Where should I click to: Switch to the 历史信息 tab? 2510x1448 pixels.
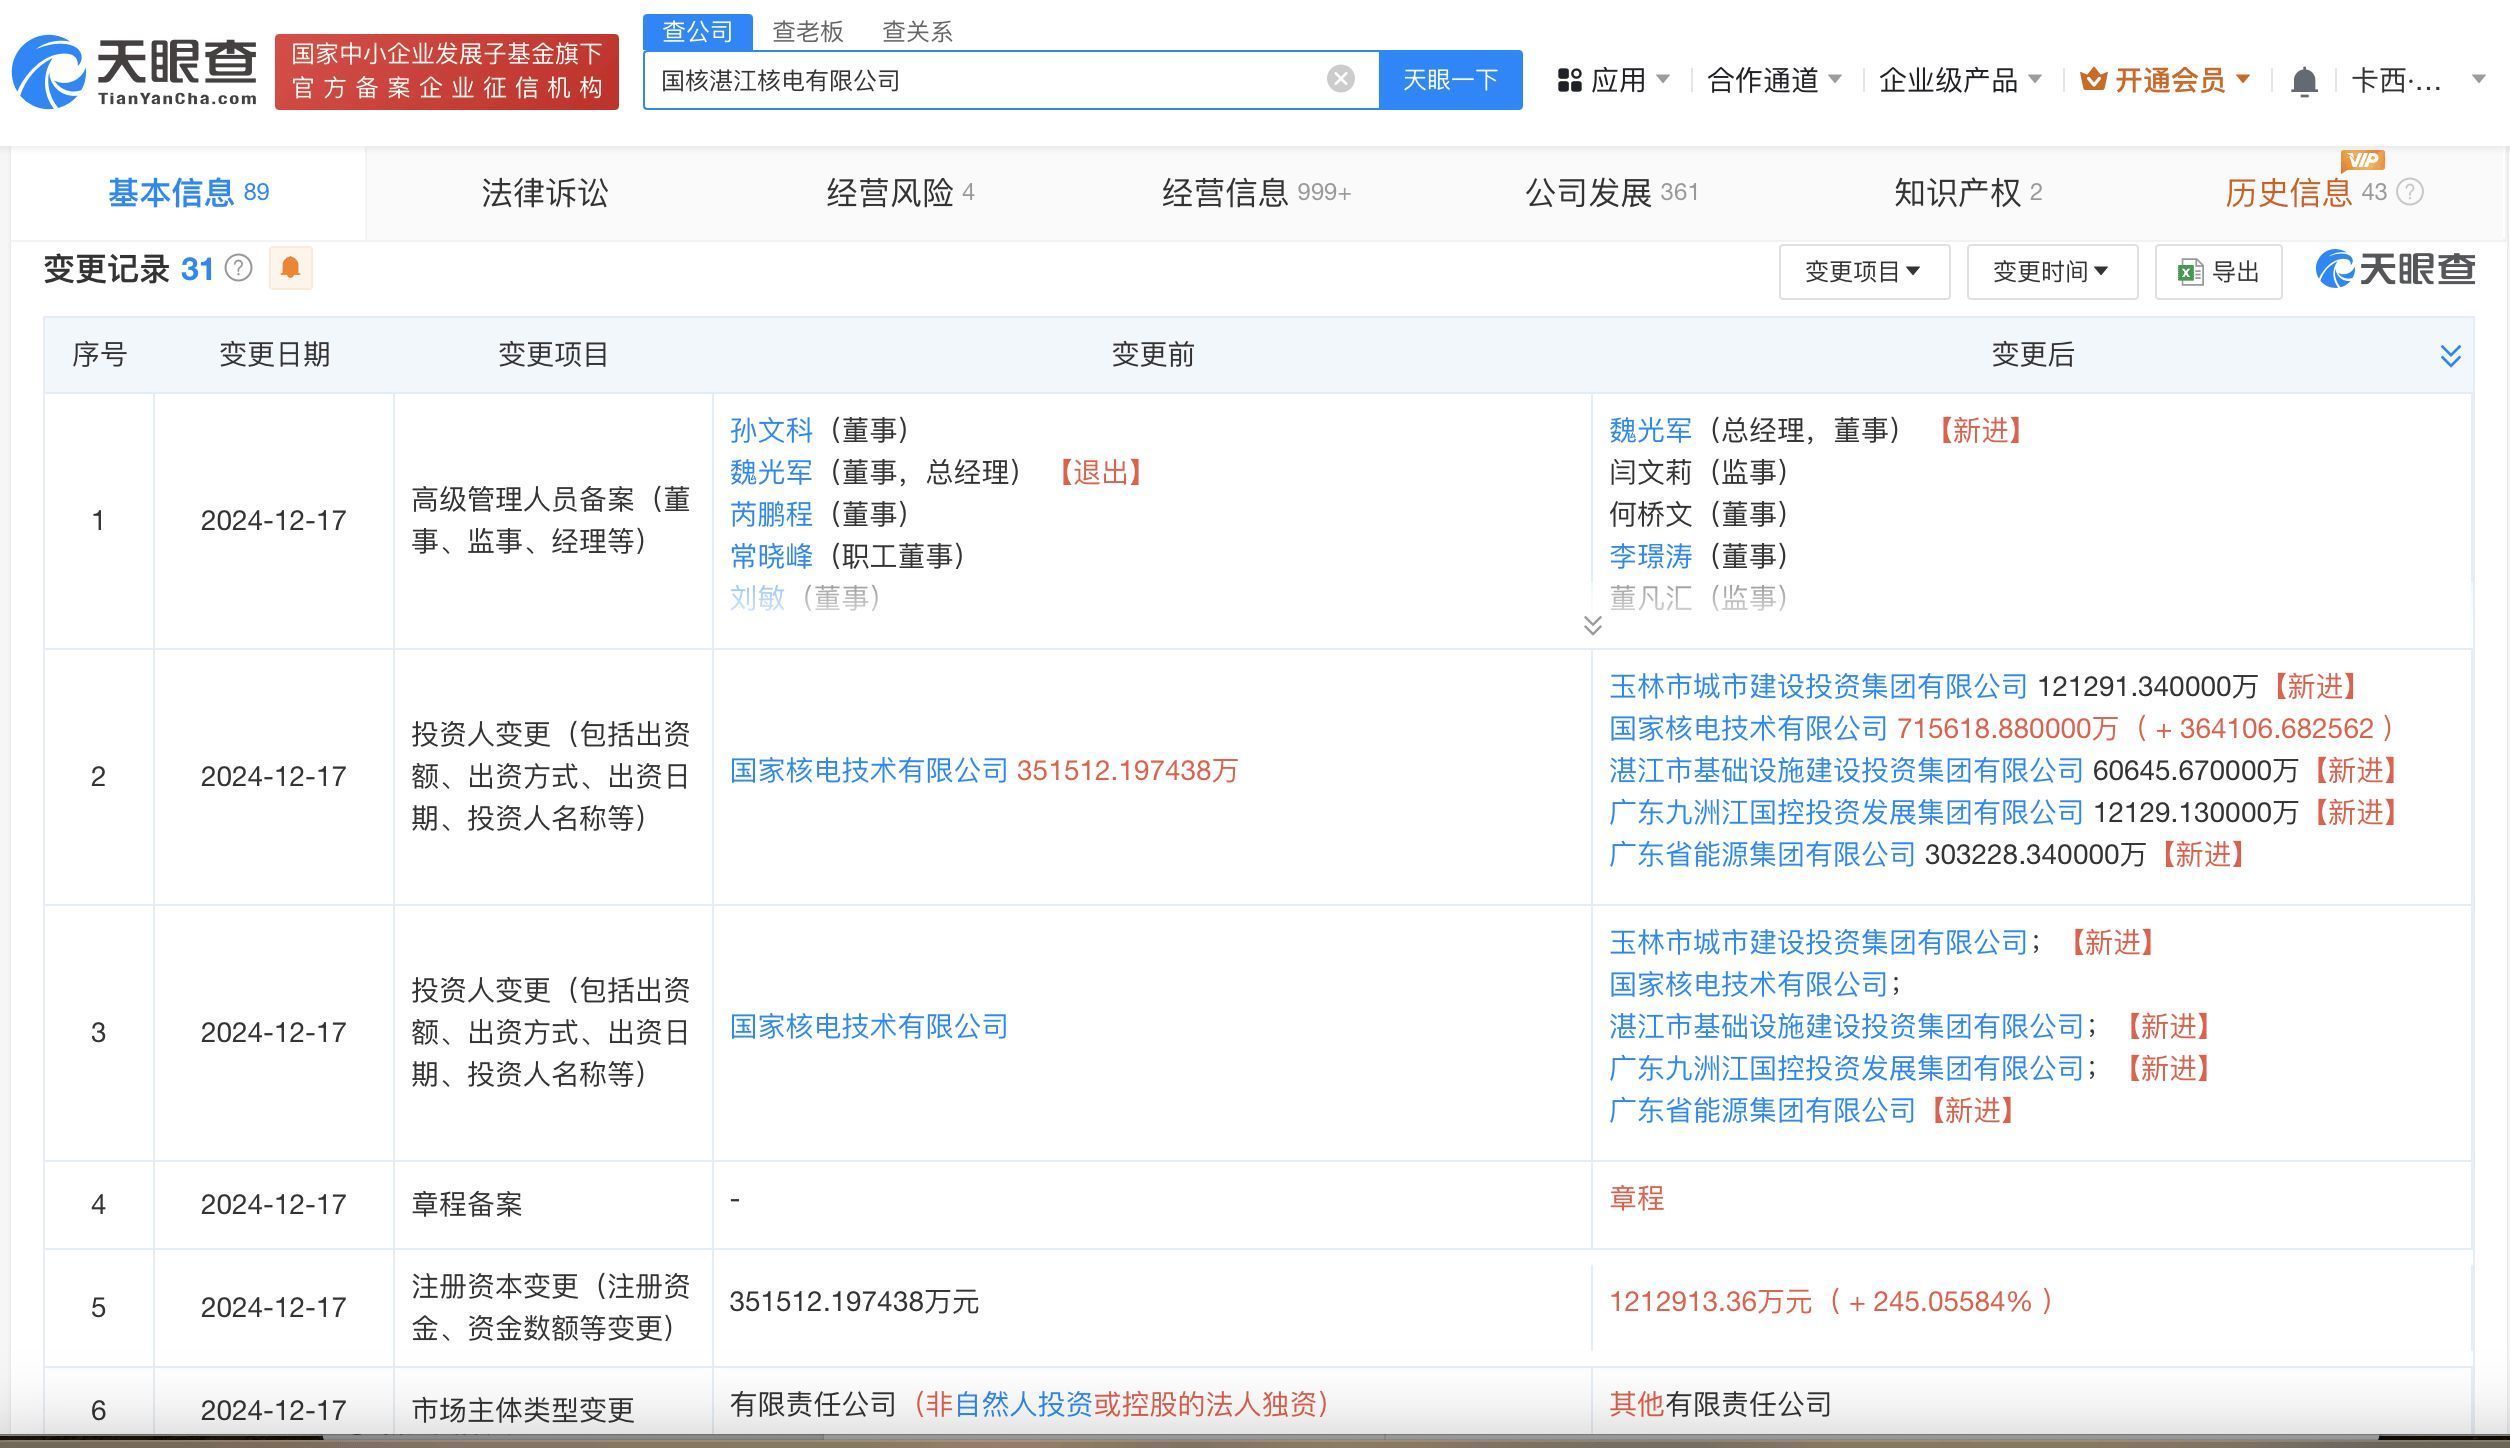2304,192
